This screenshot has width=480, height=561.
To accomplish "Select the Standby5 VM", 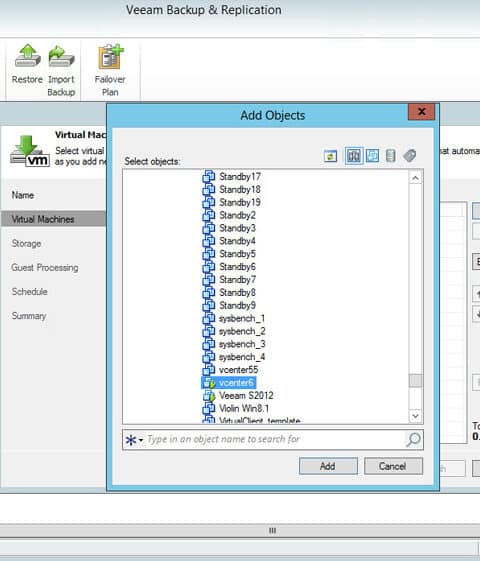I will 237,254.
